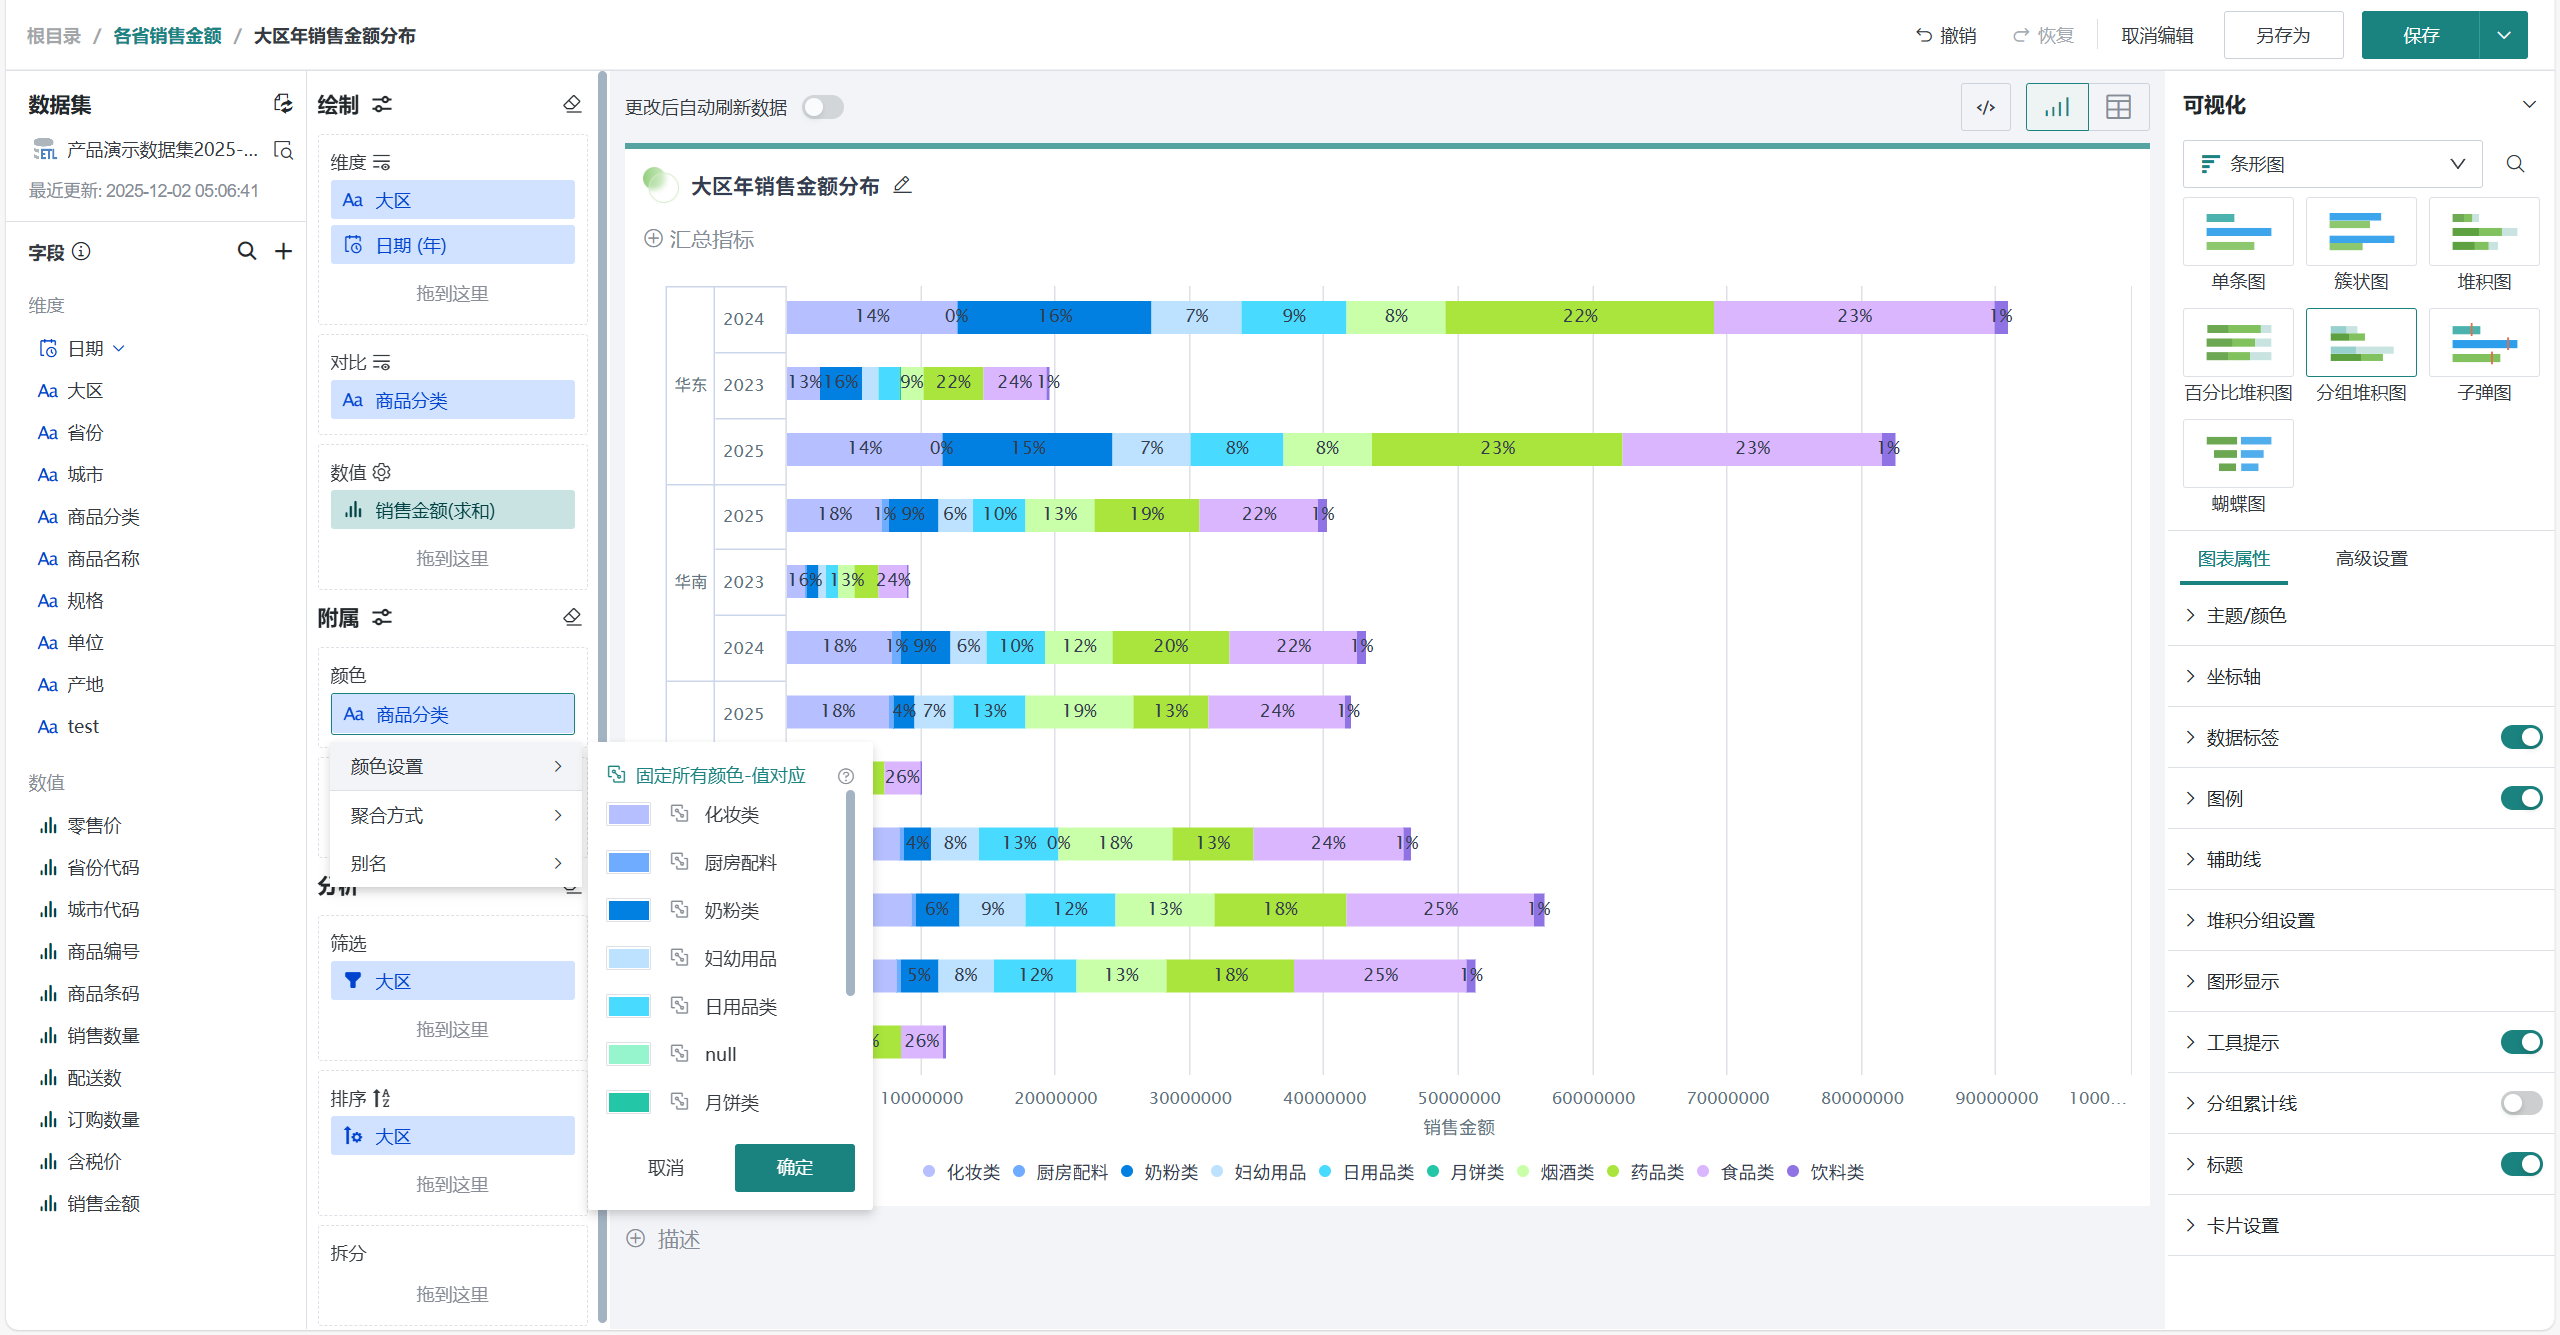This screenshot has width=2560, height=1335.
Task: Add a new field with plus icon
Action: tap(284, 251)
